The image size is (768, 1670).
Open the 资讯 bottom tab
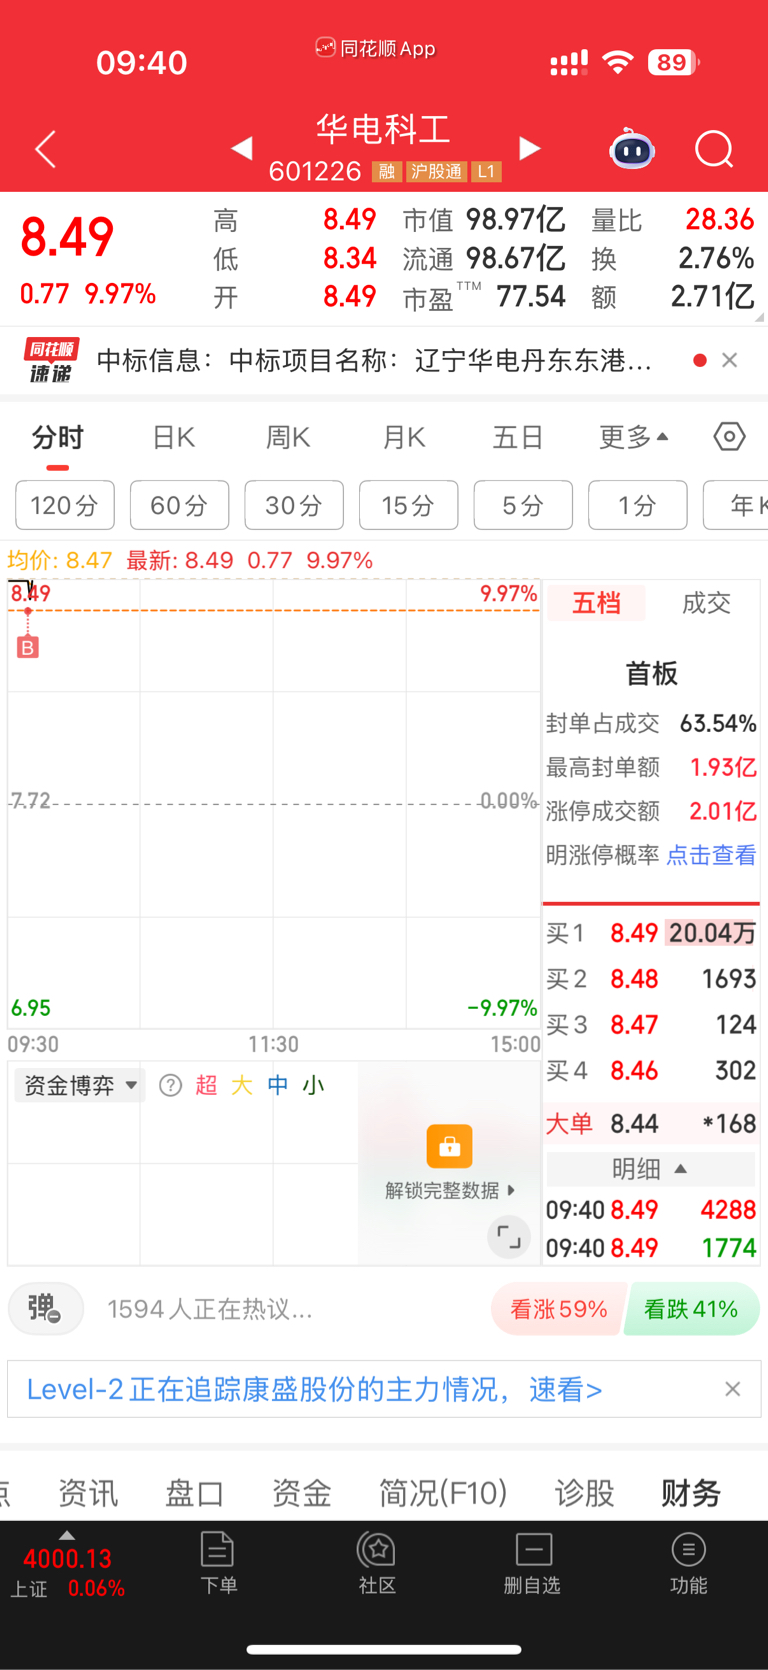point(88,1493)
